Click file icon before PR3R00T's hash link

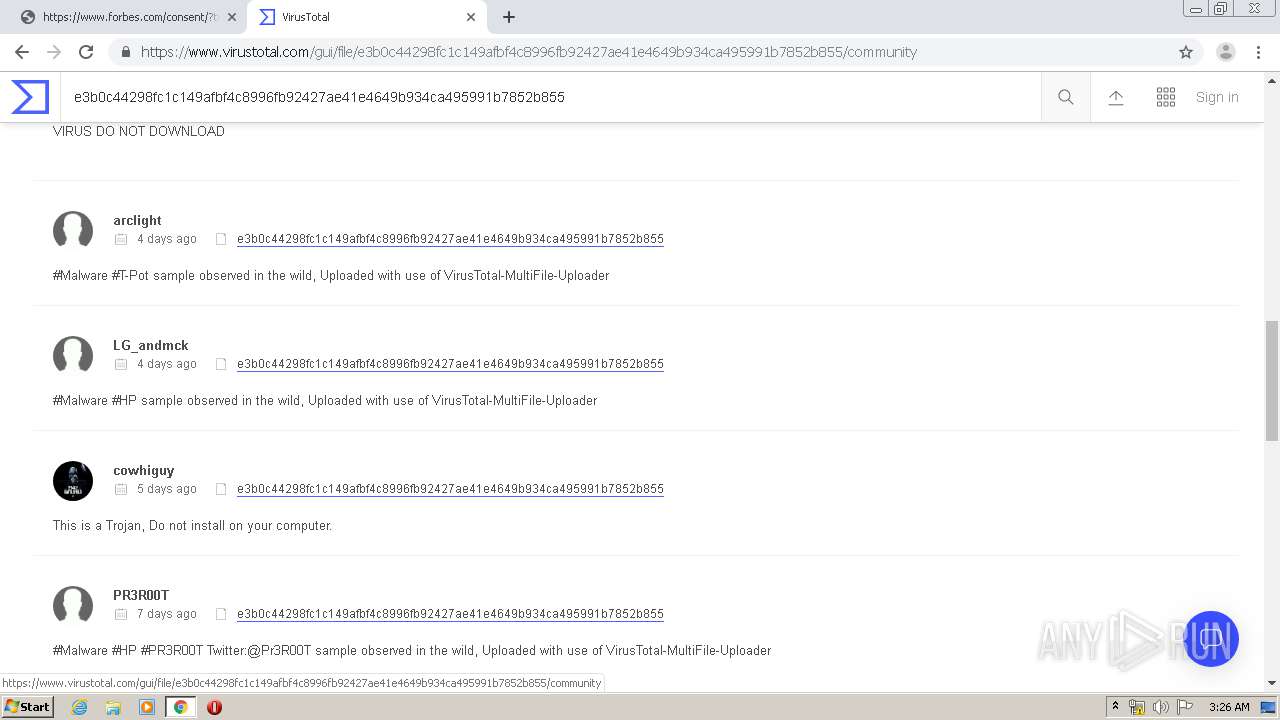pos(221,614)
